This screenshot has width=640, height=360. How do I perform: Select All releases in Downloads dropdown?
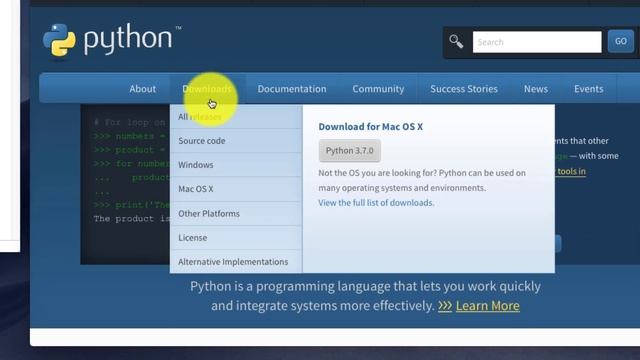tap(236, 117)
